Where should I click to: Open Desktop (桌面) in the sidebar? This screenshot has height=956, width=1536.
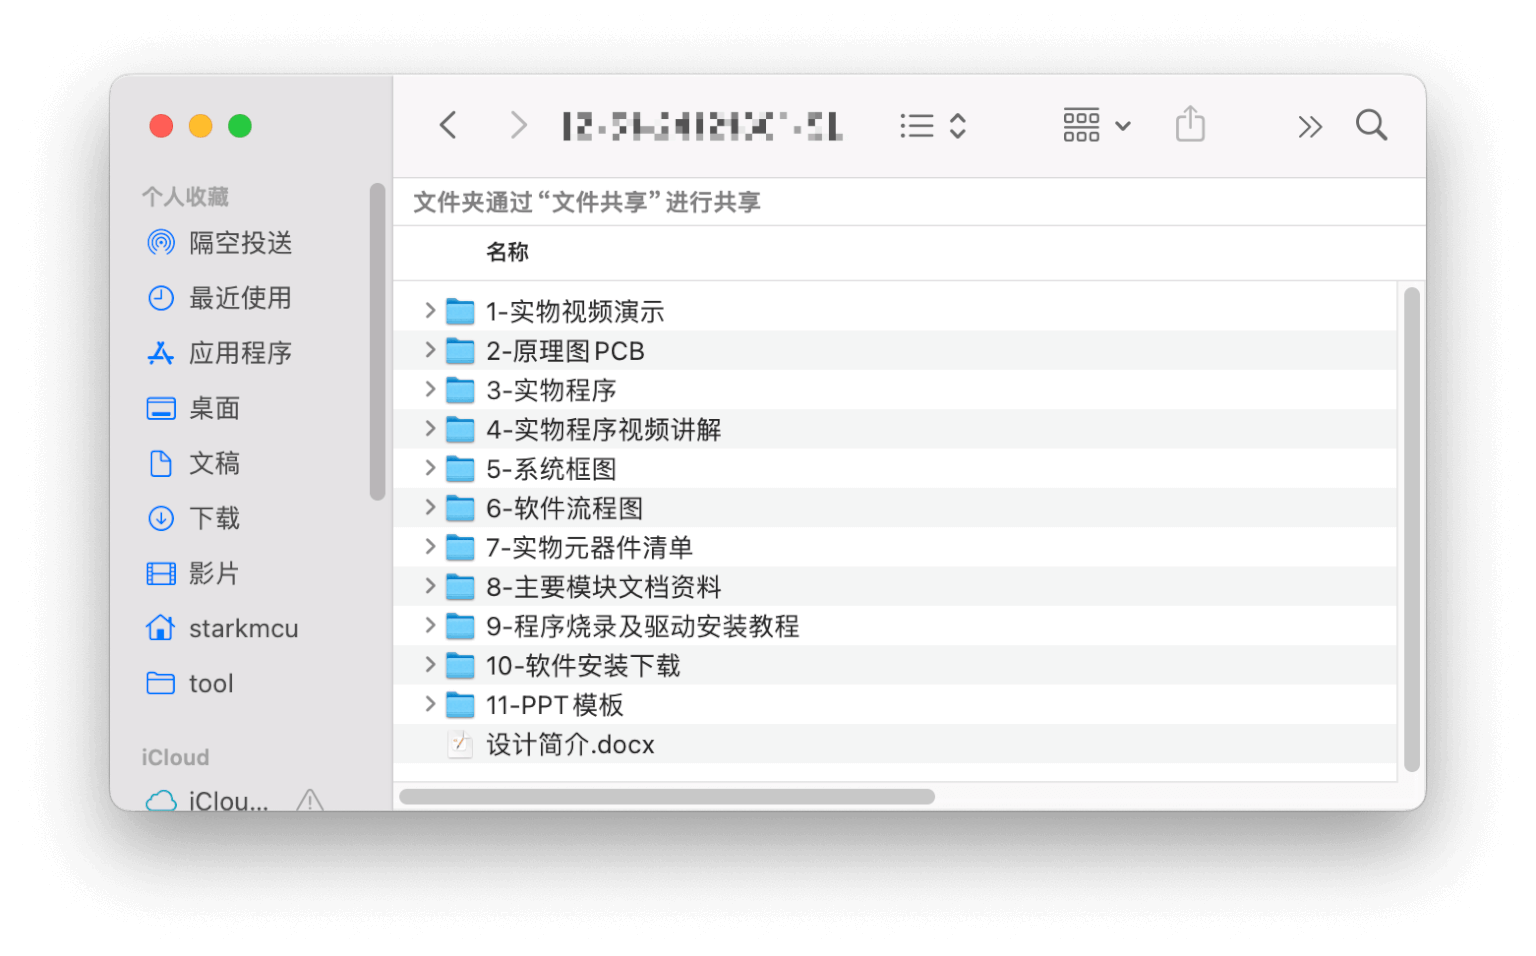click(x=195, y=408)
